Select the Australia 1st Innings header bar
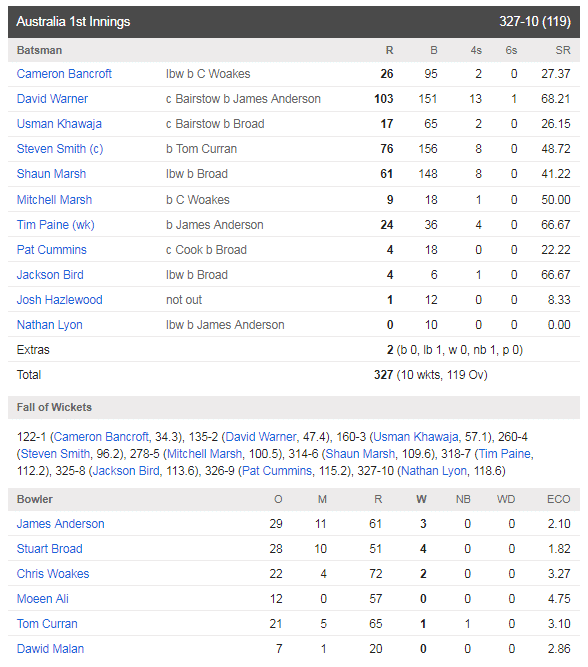This screenshot has width=588, height=667. pos(294,22)
